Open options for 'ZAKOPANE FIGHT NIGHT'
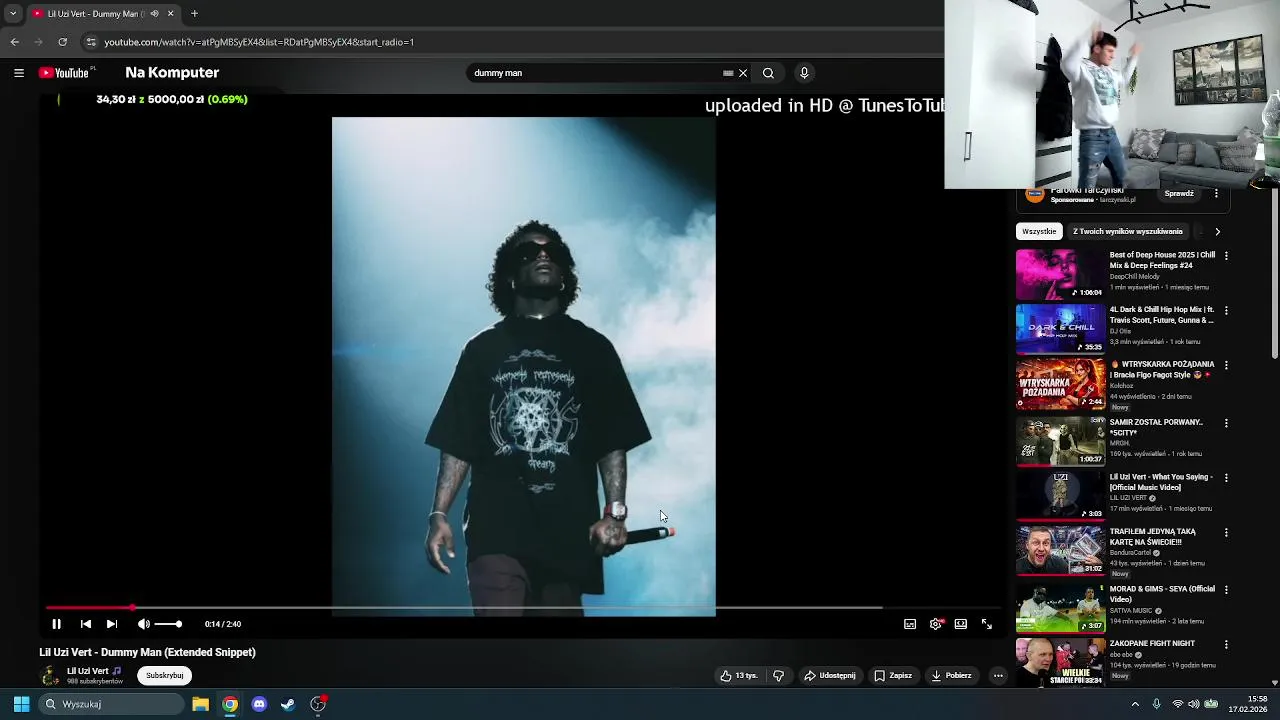The image size is (1280, 720). (1226, 645)
